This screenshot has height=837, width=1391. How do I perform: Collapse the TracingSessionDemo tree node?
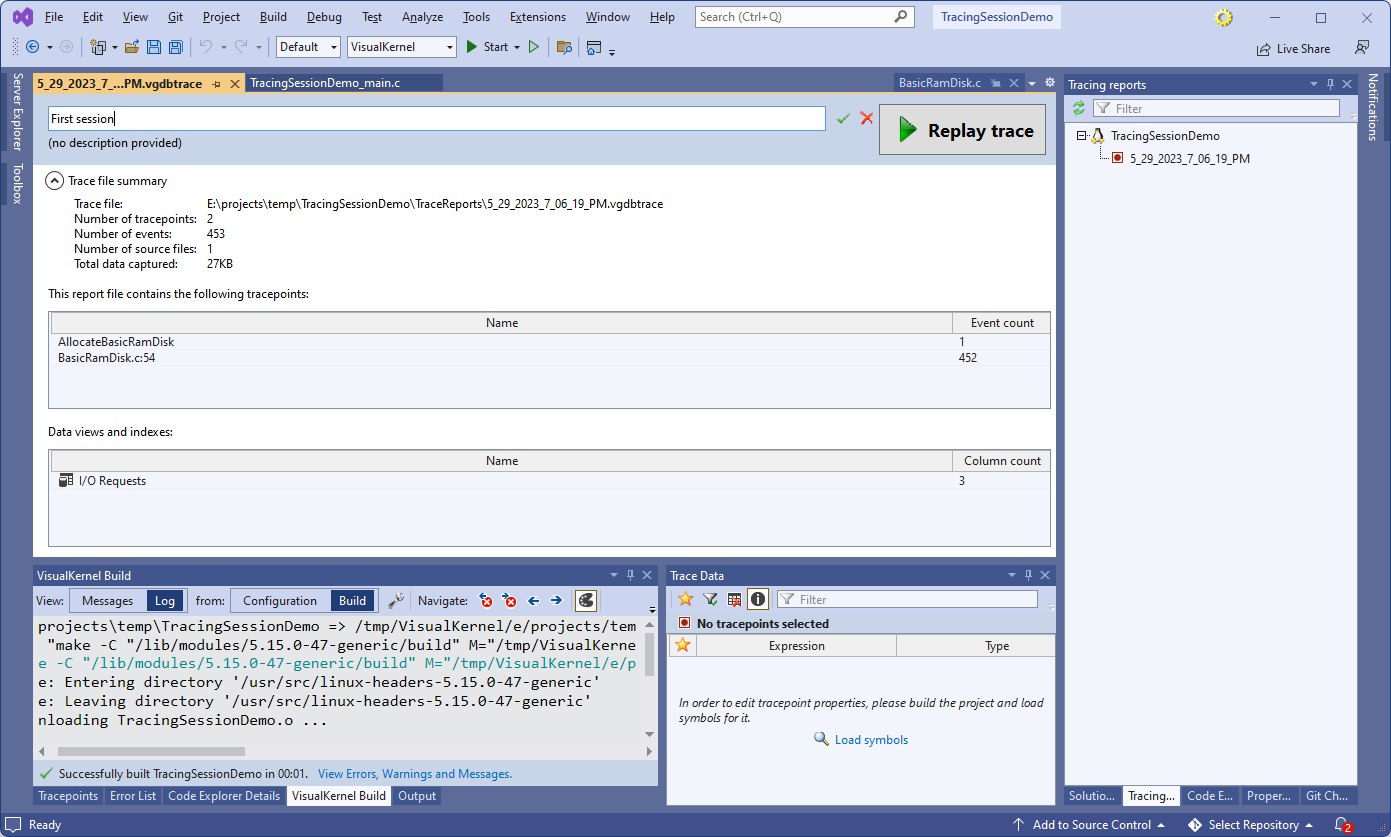tap(1082, 136)
